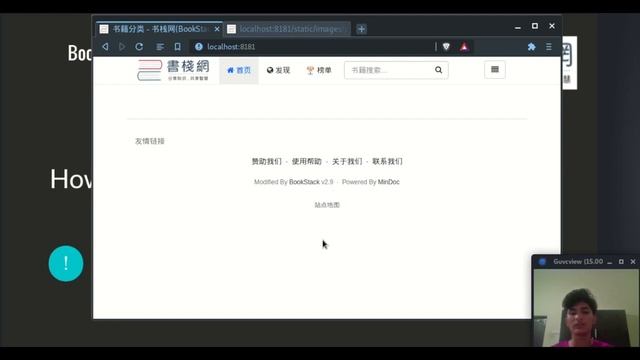Minimize the Guvcview window
This screenshot has width=640, height=360.
pos(609,262)
